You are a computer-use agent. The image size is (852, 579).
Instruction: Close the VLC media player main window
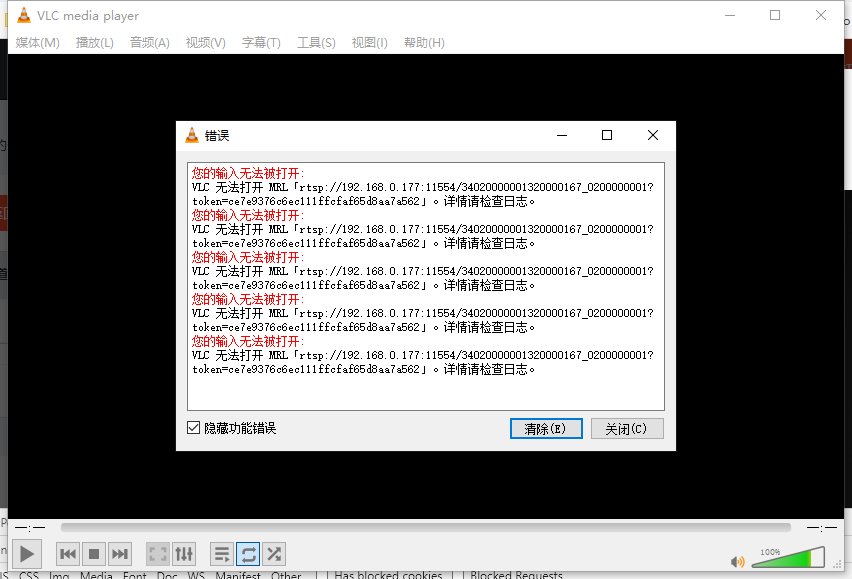click(820, 15)
